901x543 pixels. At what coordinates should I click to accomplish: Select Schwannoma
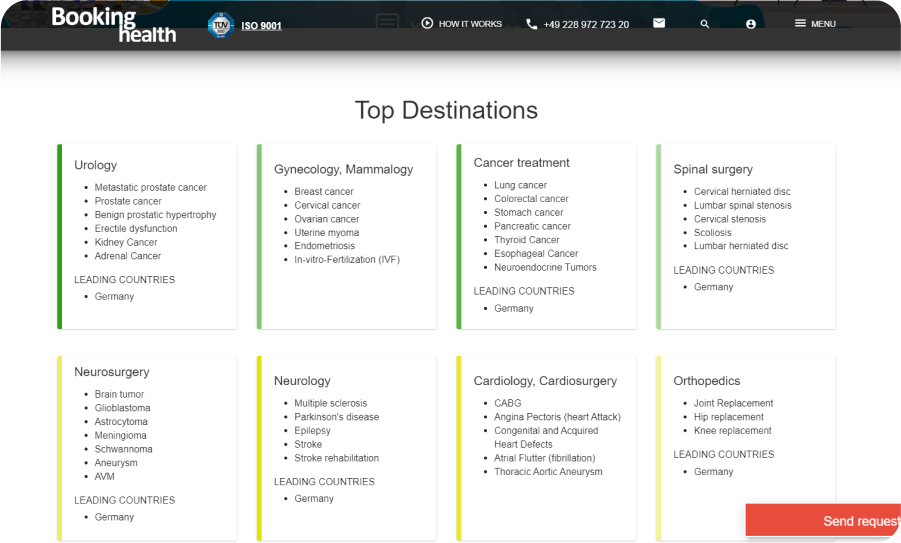[x=124, y=449]
